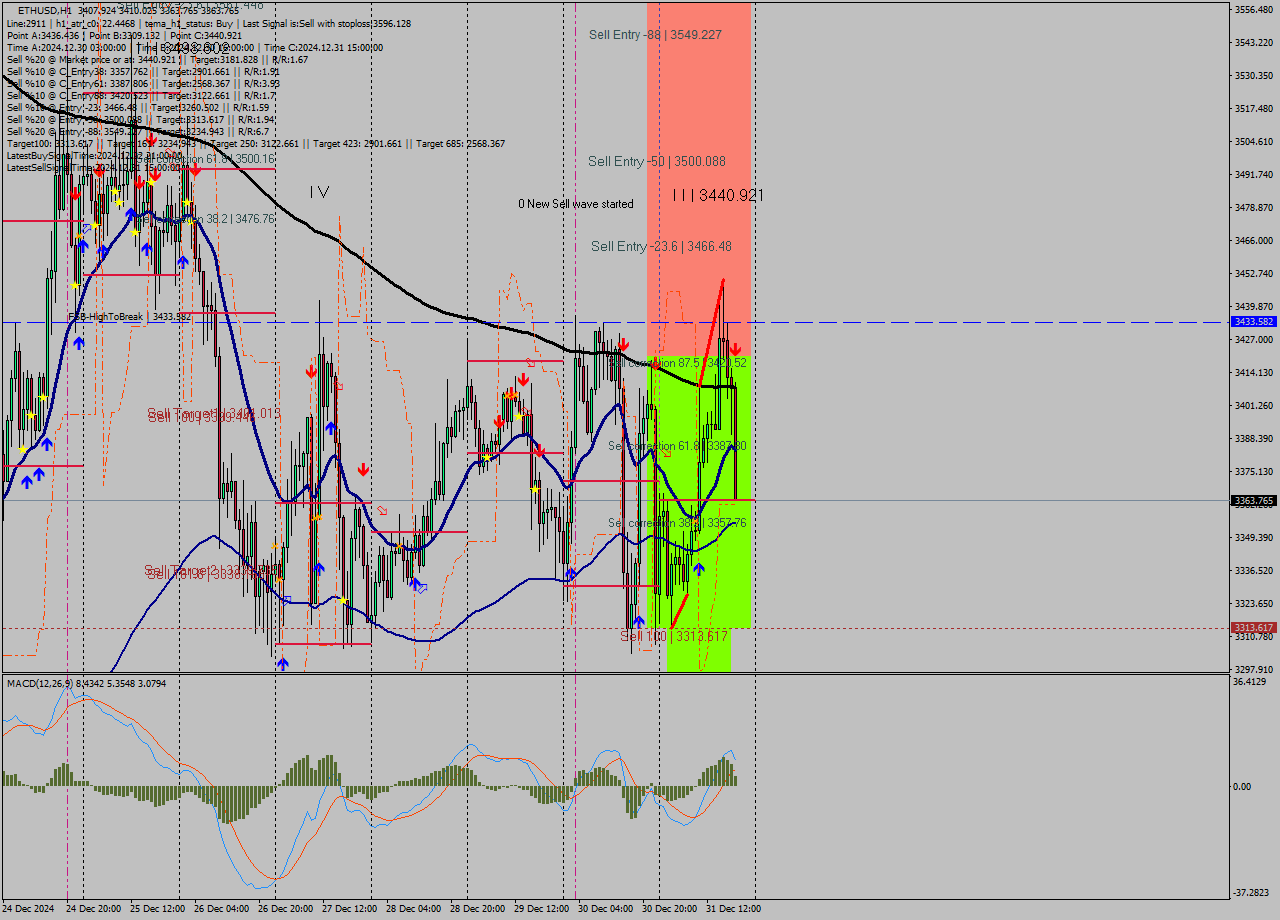Click the MACD scale value 36.4129

[1251, 682]
